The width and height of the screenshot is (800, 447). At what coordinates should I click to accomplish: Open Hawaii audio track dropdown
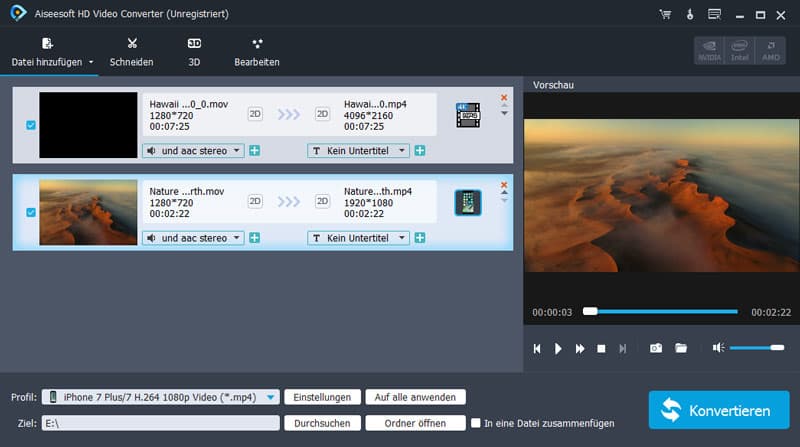pos(193,151)
